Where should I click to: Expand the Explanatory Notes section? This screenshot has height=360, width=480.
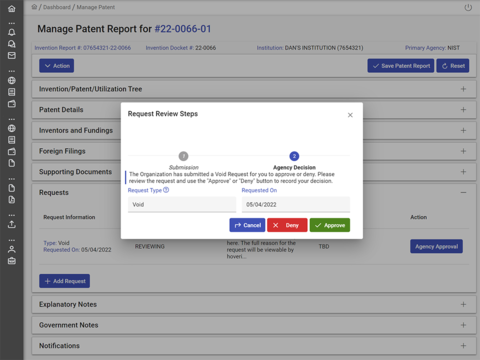[254, 304]
